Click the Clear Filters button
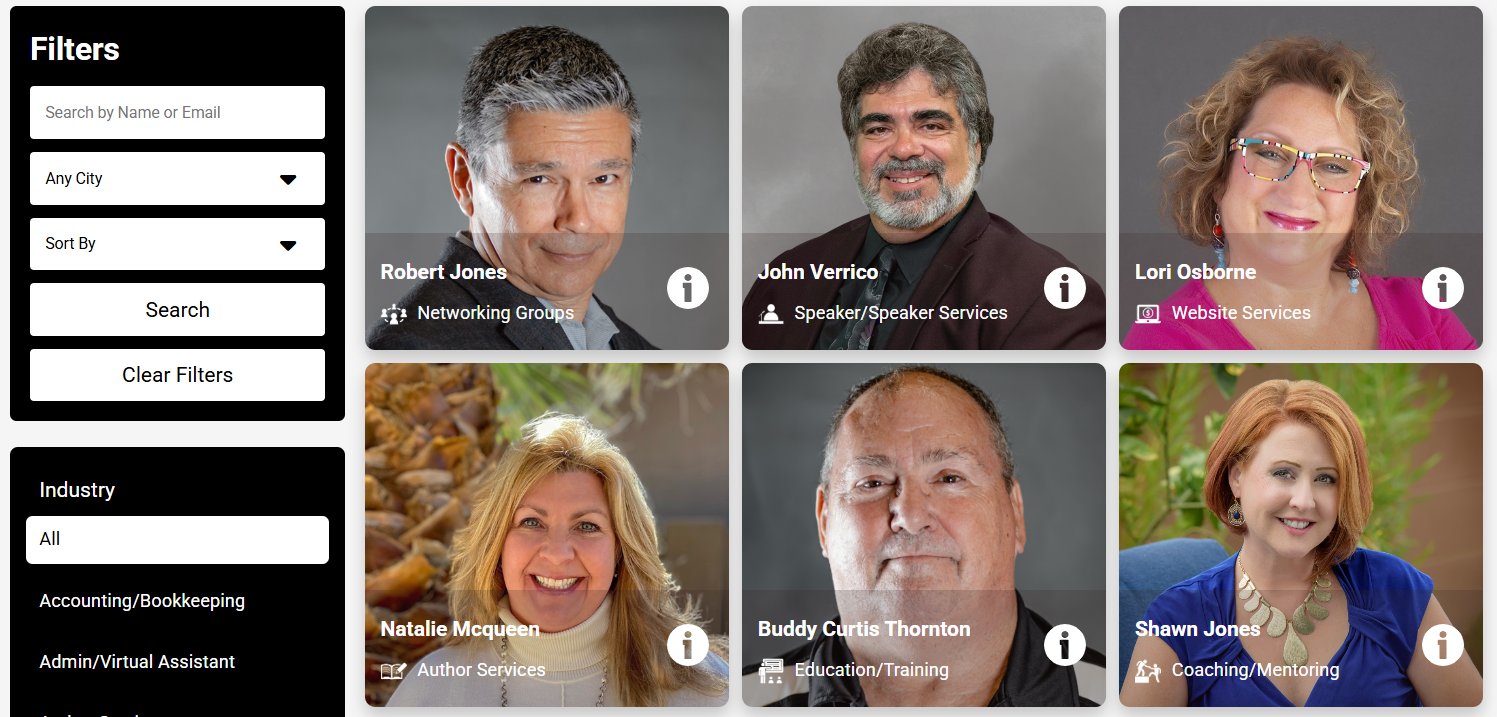Viewport: 1497px width, 717px height. click(x=177, y=375)
